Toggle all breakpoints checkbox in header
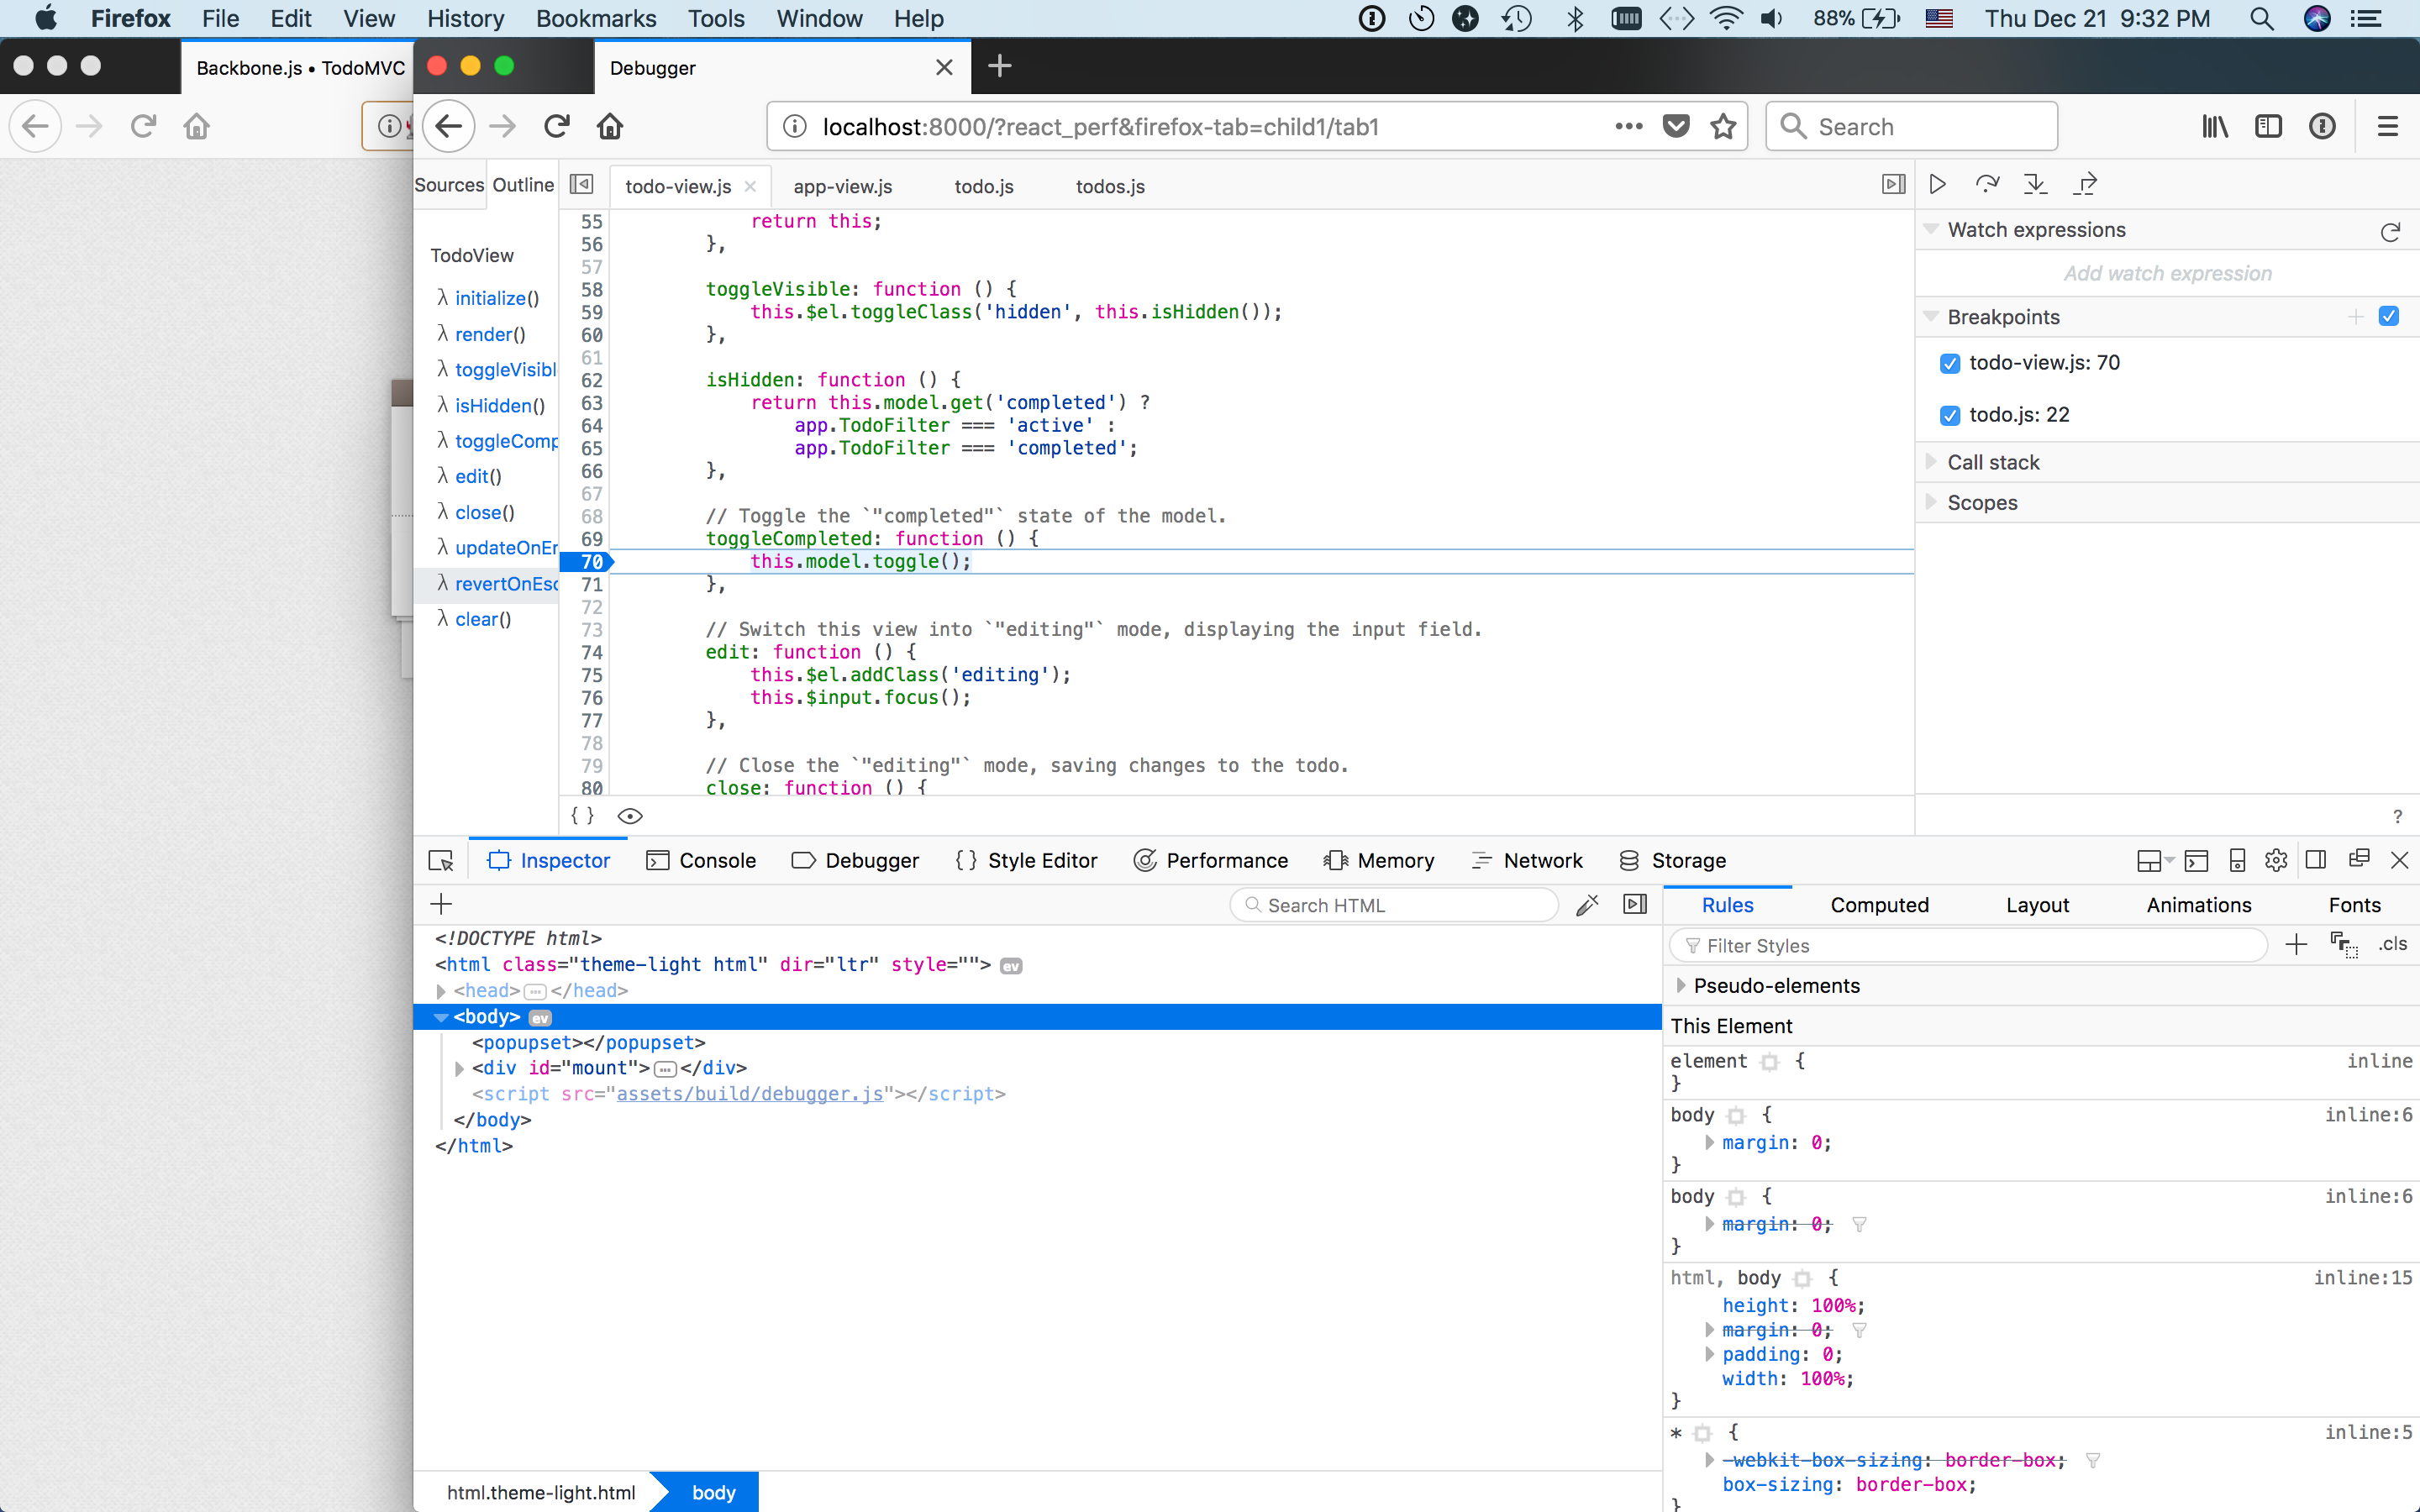2420x1512 pixels. pyautogui.click(x=2389, y=316)
